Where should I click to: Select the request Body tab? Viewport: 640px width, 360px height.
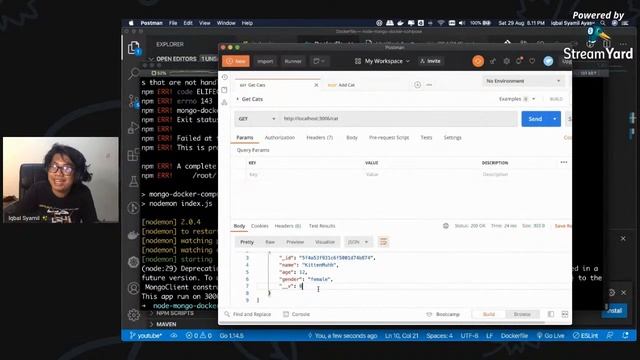[x=352, y=138]
